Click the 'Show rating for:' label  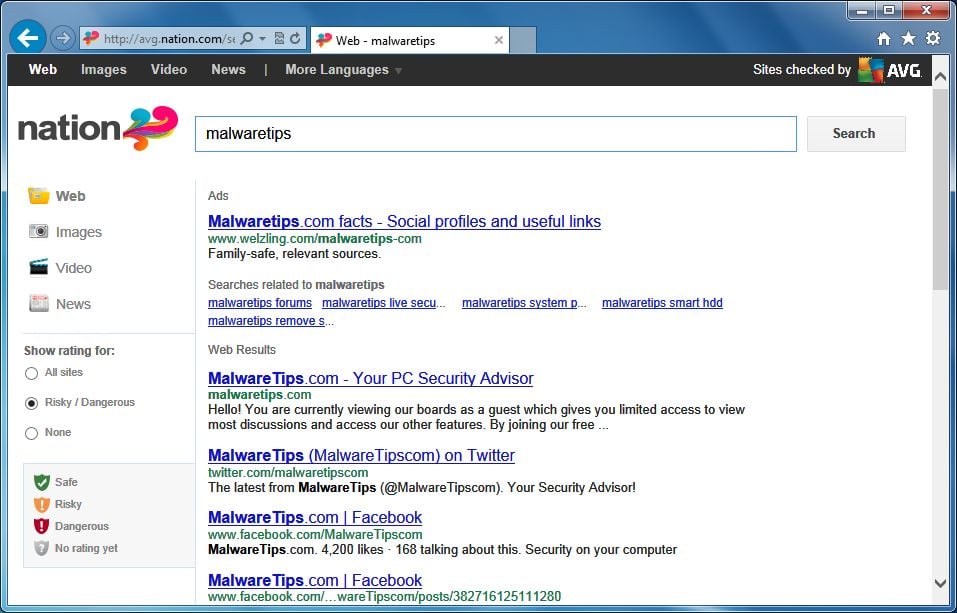pos(69,351)
